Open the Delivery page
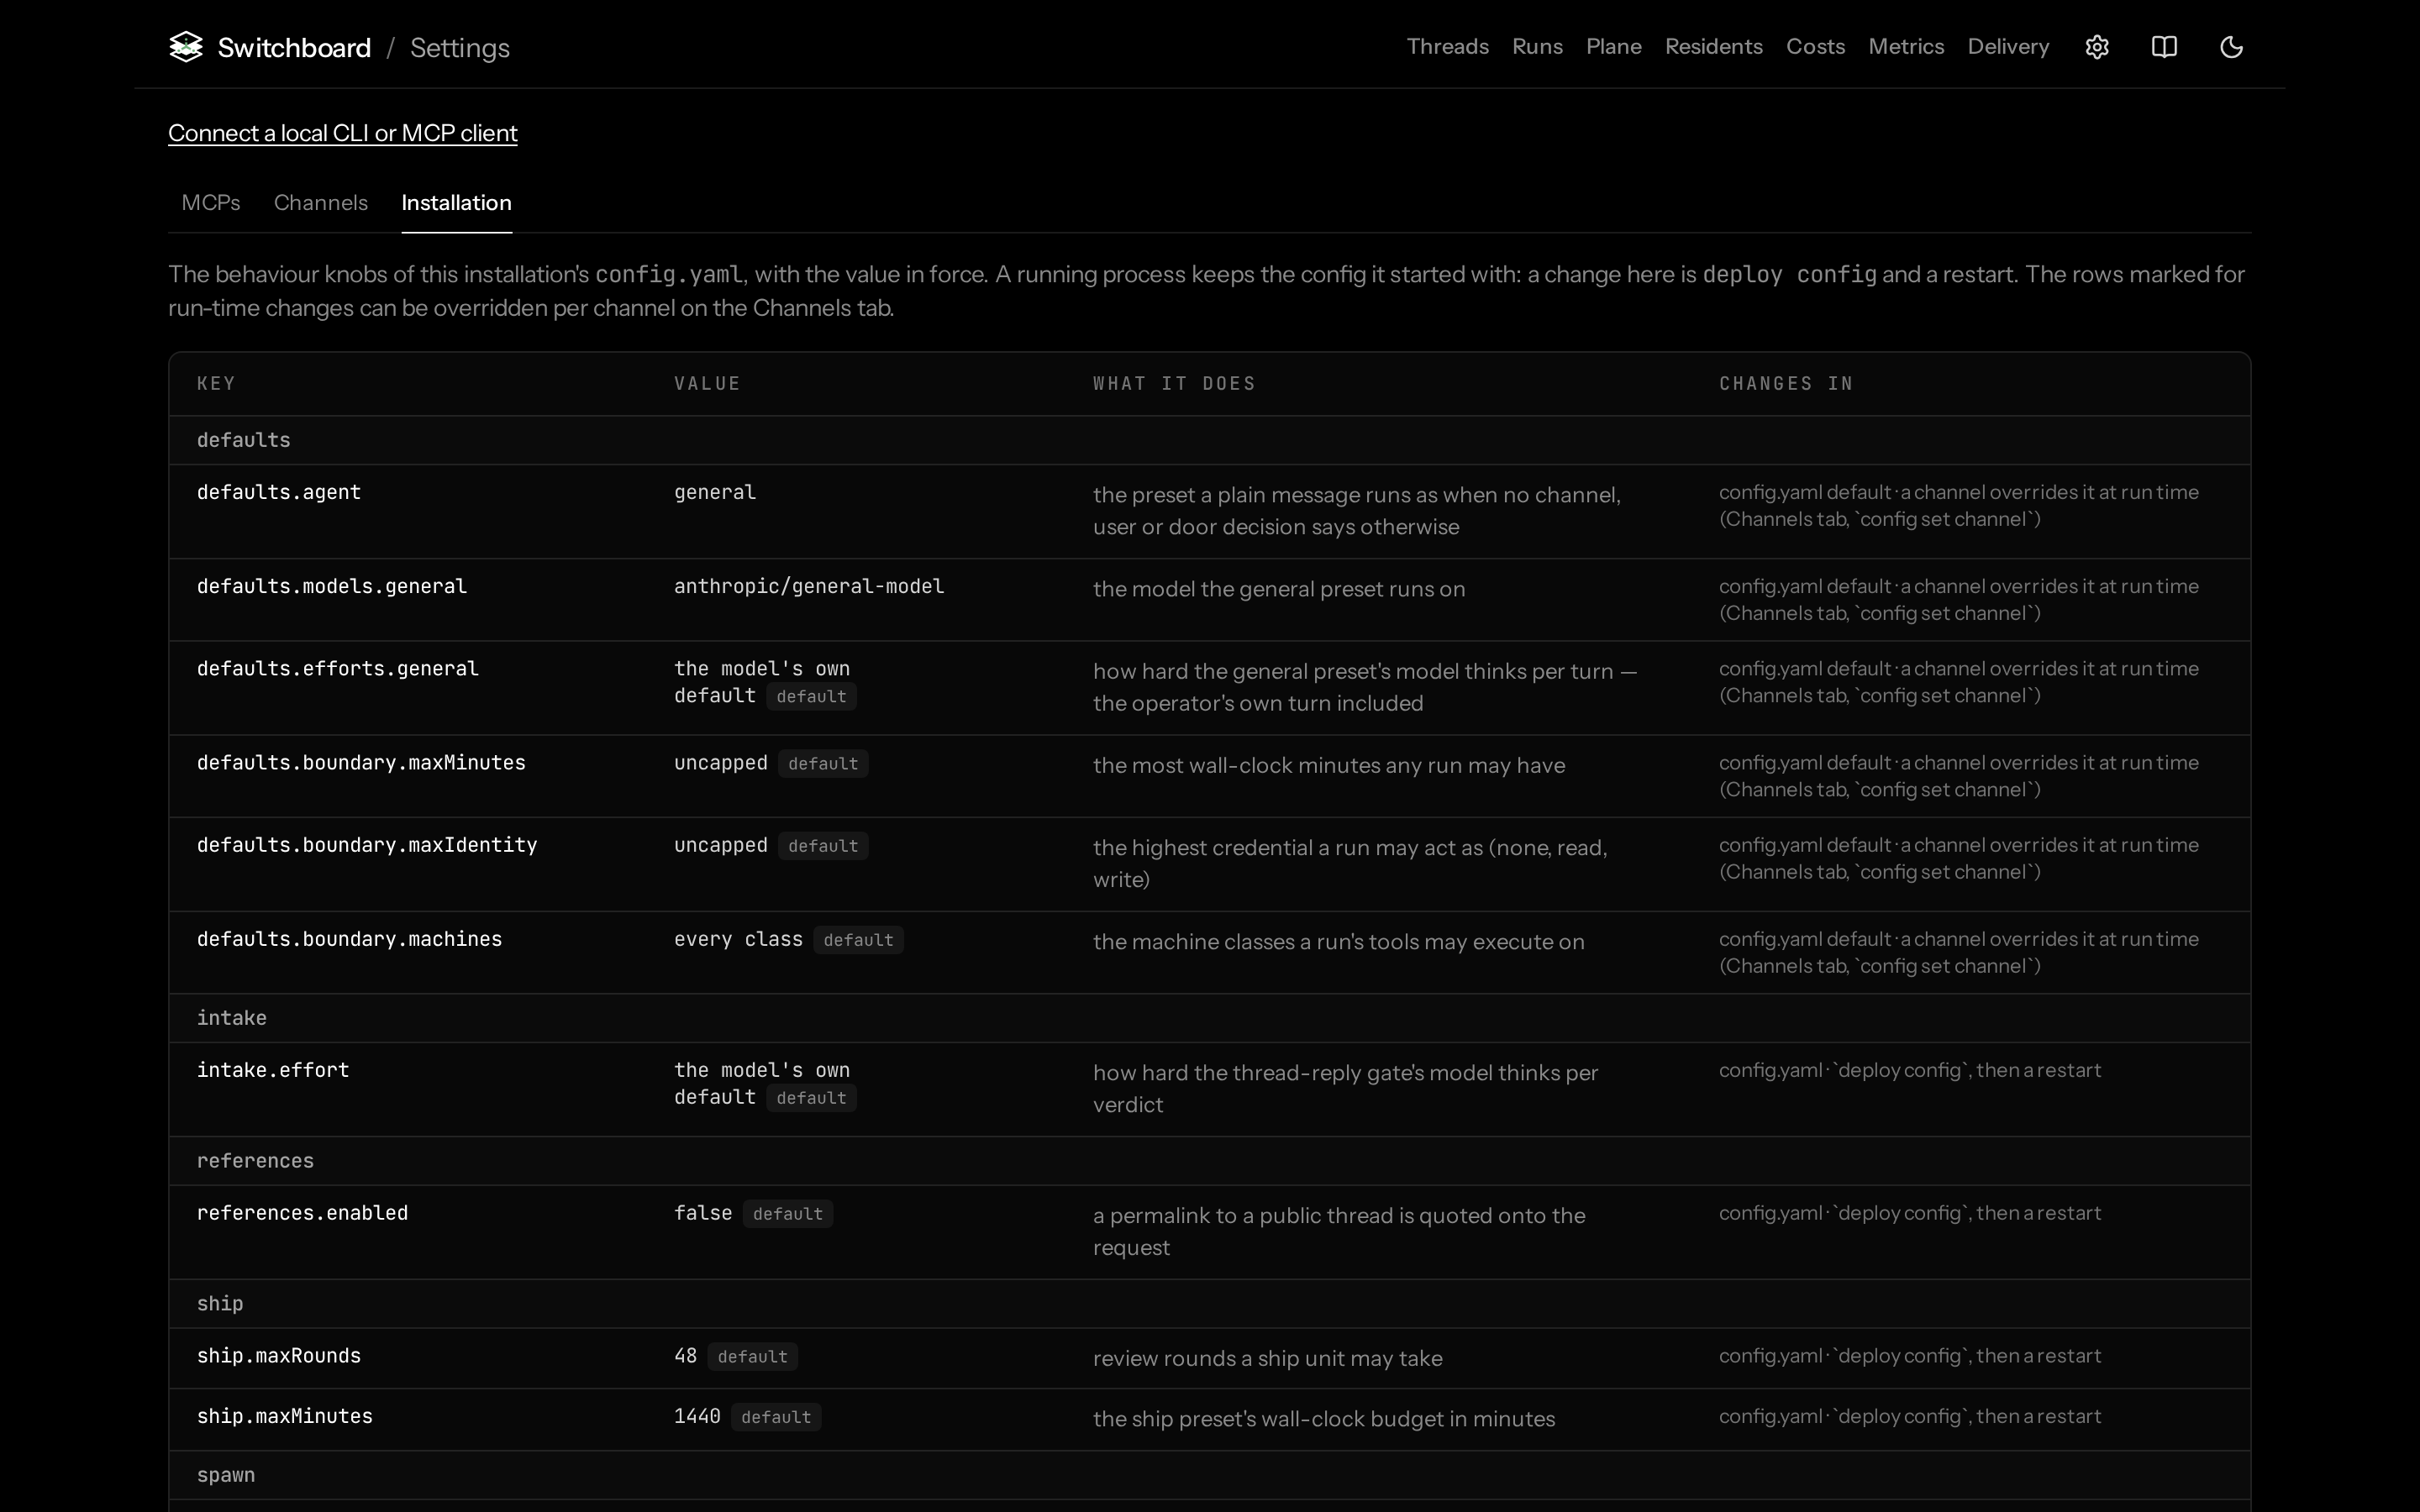This screenshot has width=2420, height=1512. pos(2008,47)
